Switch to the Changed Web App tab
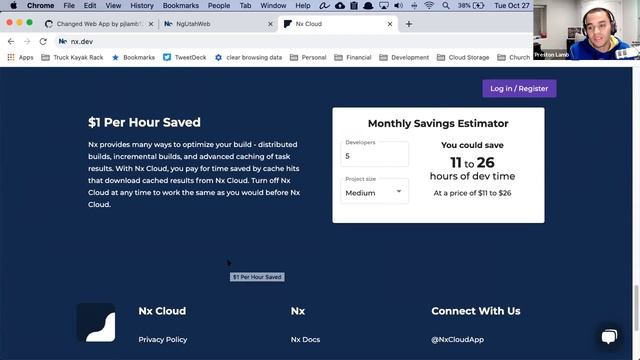 [98, 24]
